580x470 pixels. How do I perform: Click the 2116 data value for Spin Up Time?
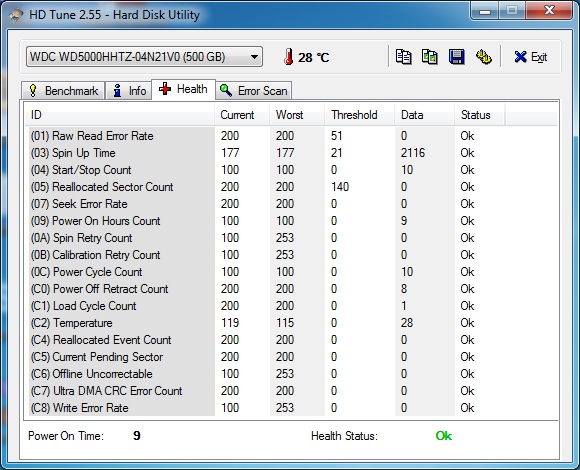[413, 153]
